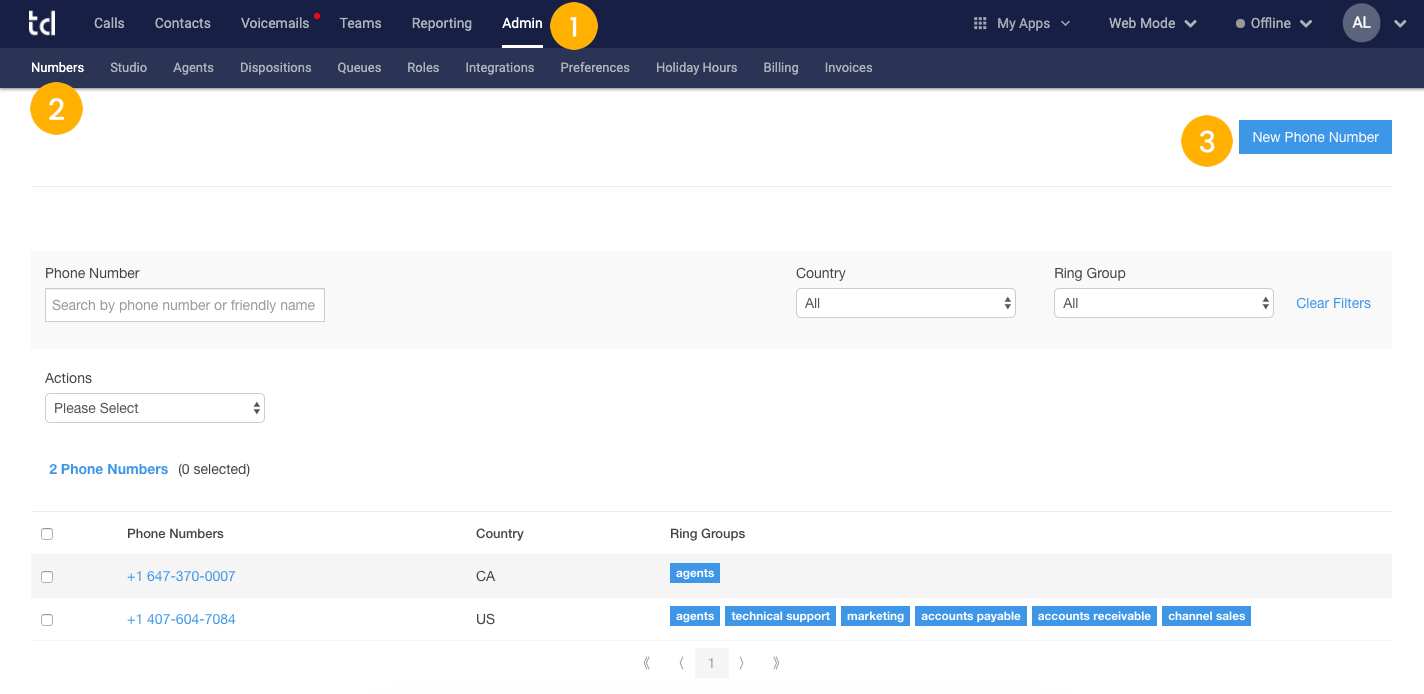Click the Phone Numbers column header

pyautogui.click(x=175, y=534)
